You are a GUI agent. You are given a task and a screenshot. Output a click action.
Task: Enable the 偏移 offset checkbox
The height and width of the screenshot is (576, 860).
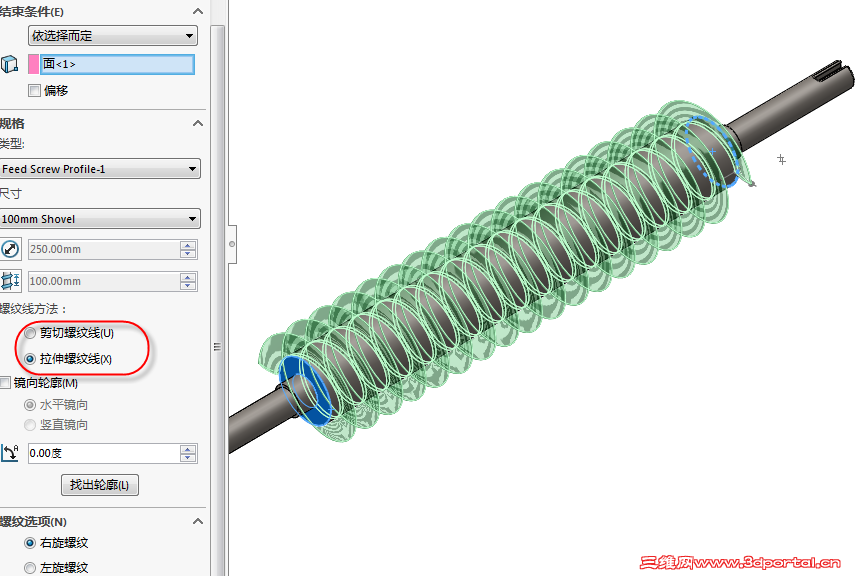[35, 91]
